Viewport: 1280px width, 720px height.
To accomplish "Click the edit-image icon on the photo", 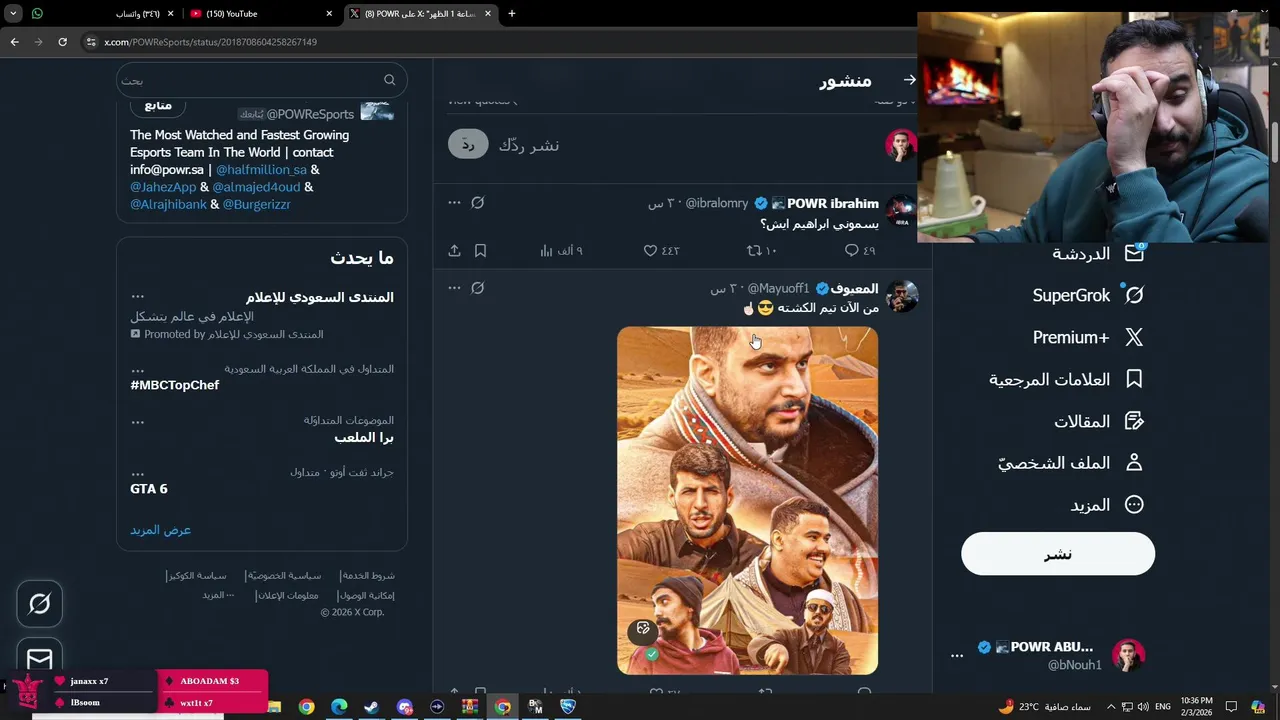I will tap(643, 629).
